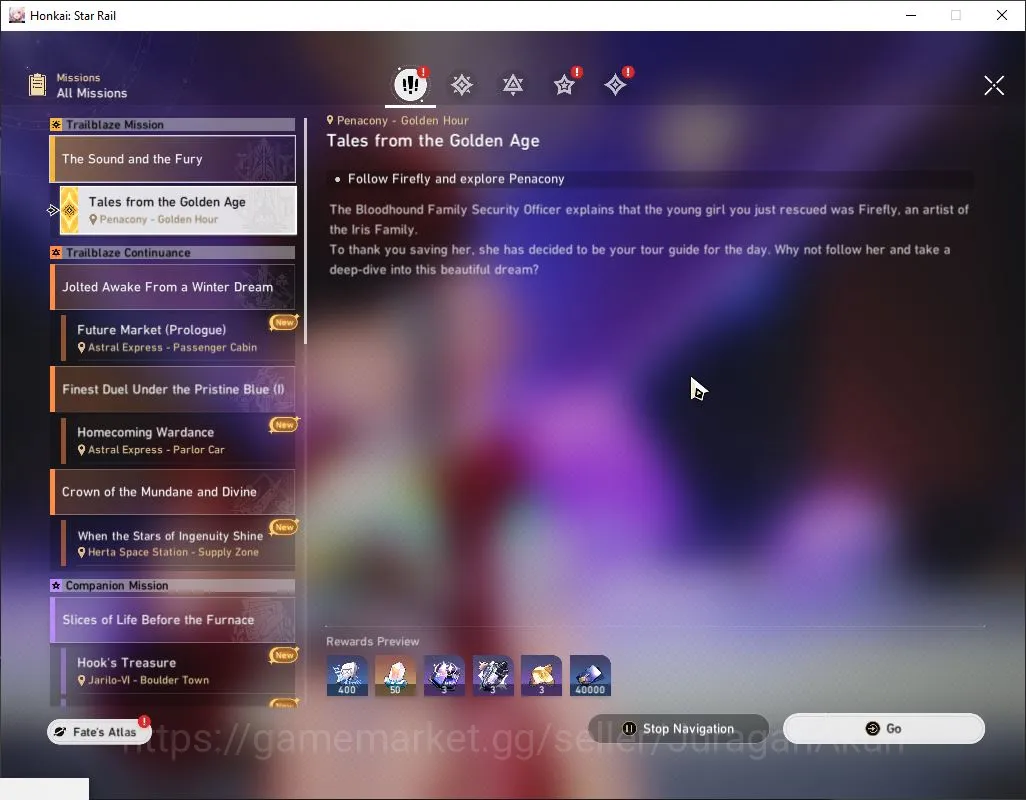Screen dimensions: 1026x800
Task: Switch to Companion Mission star filter icon
Action: pyautogui.click(x=564, y=84)
